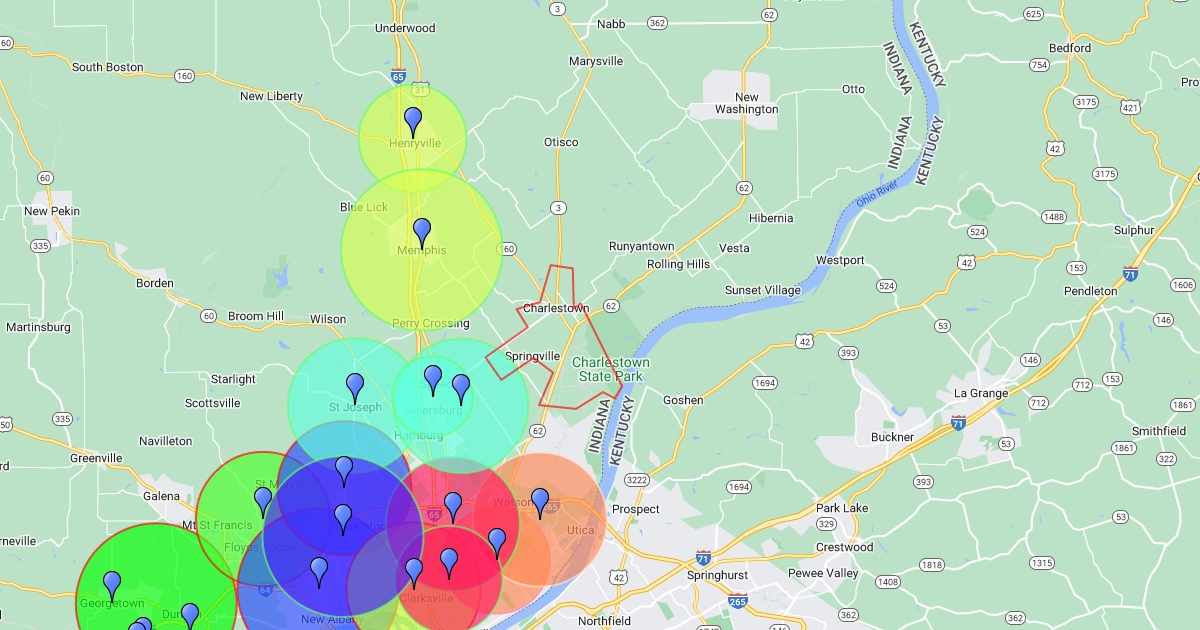
Task: Select the pin right of the I-65 shield
Action: (453, 508)
